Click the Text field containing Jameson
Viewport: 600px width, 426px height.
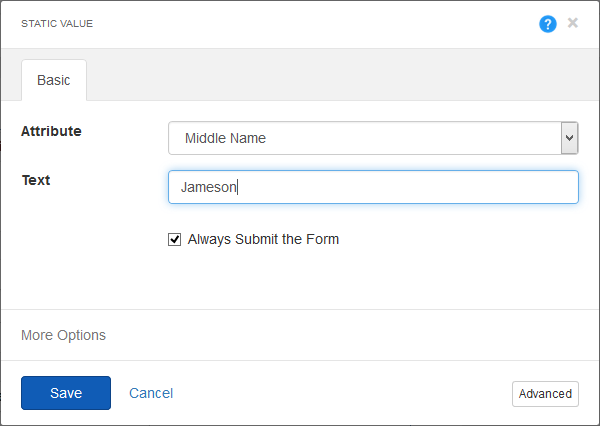pos(373,187)
